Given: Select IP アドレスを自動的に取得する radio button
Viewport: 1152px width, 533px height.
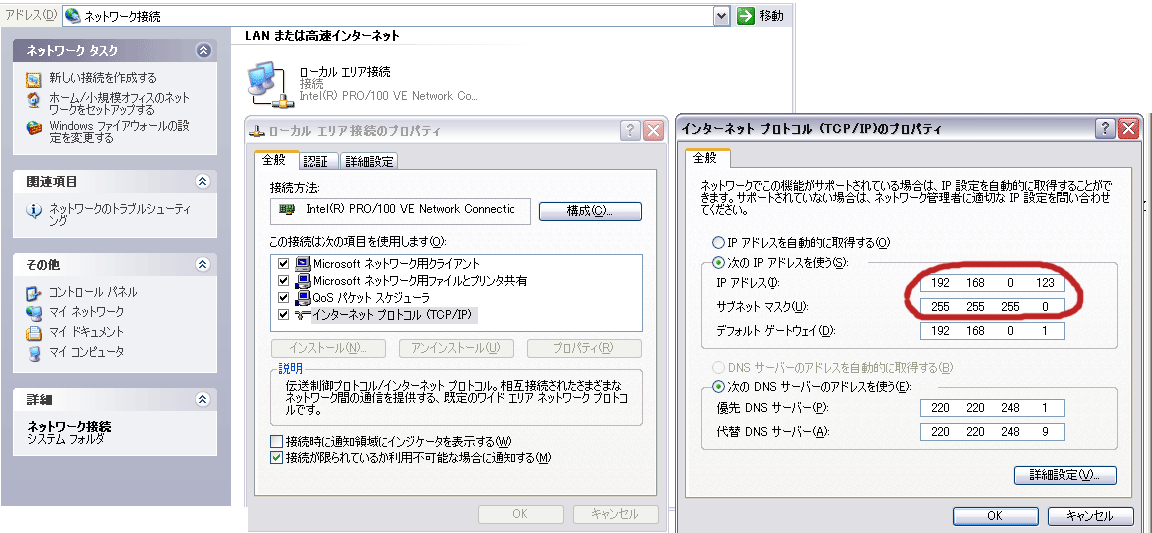Looking at the screenshot, I should pos(717,243).
